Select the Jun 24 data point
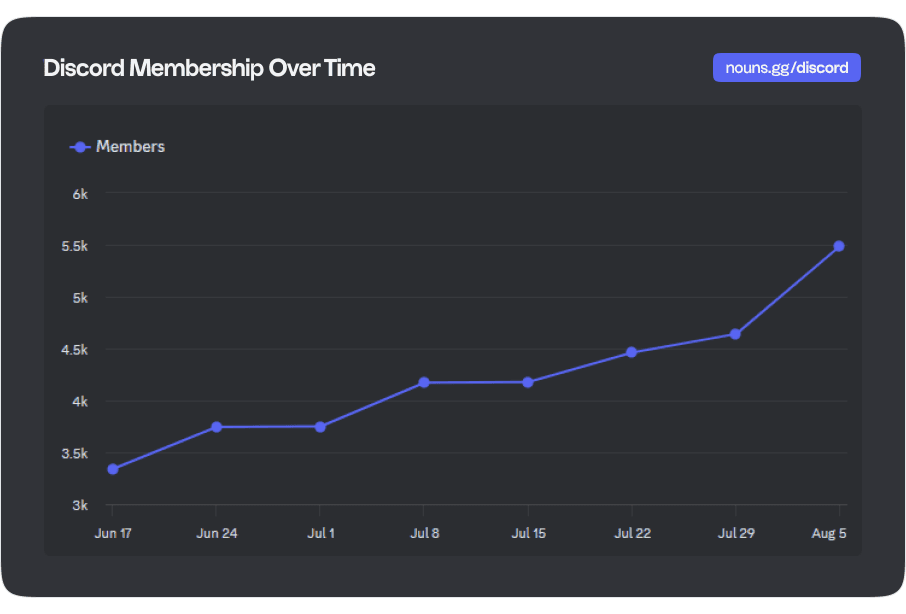This screenshot has width=906, height=614. point(217,427)
